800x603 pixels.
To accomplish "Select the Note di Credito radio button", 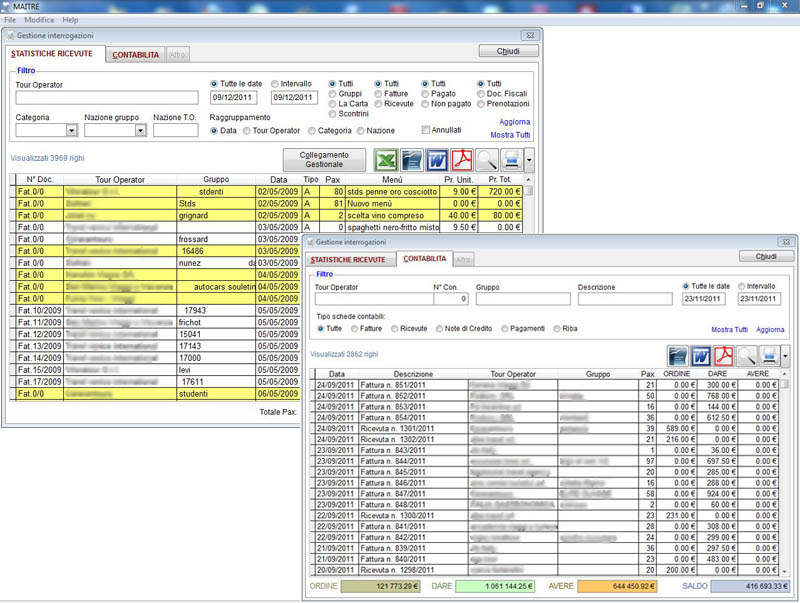I will click(x=441, y=328).
